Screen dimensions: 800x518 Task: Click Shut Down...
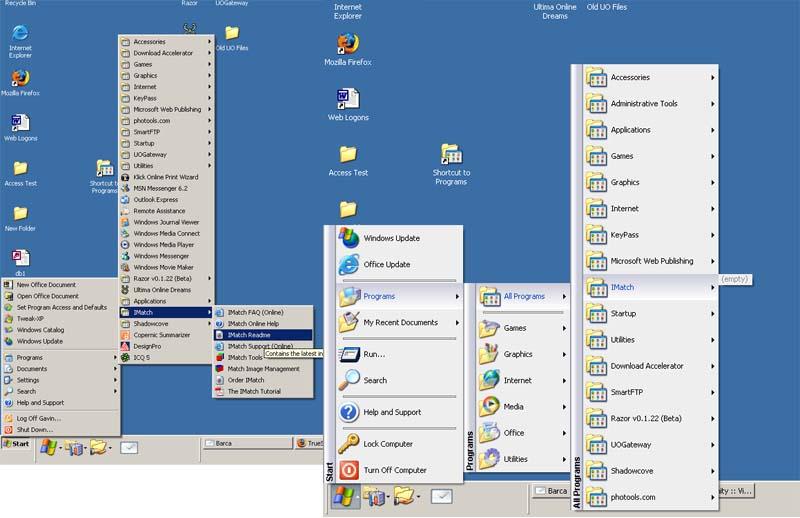[60, 429]
